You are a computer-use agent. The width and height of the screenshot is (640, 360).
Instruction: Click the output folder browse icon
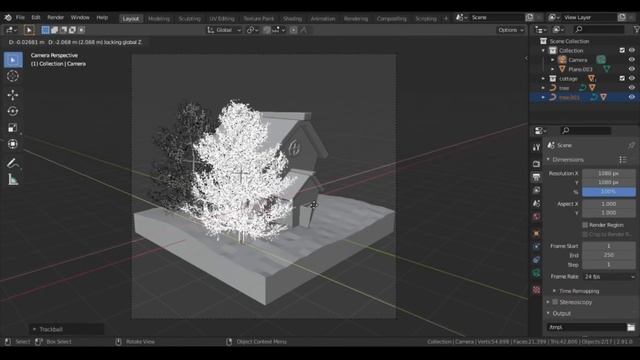pyautogui.click(x=631, y=327)
